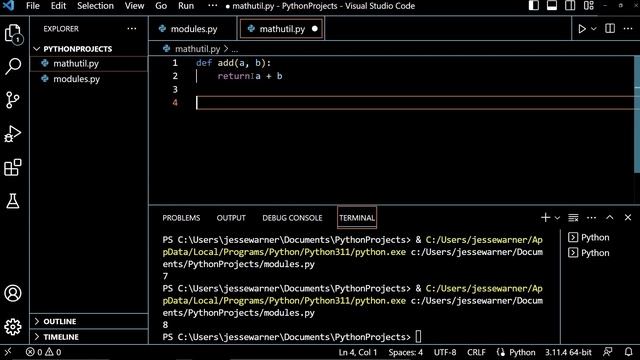640x360 pixels.
Task: Change the UTF-8 file encoding
Action: point(445,352)
